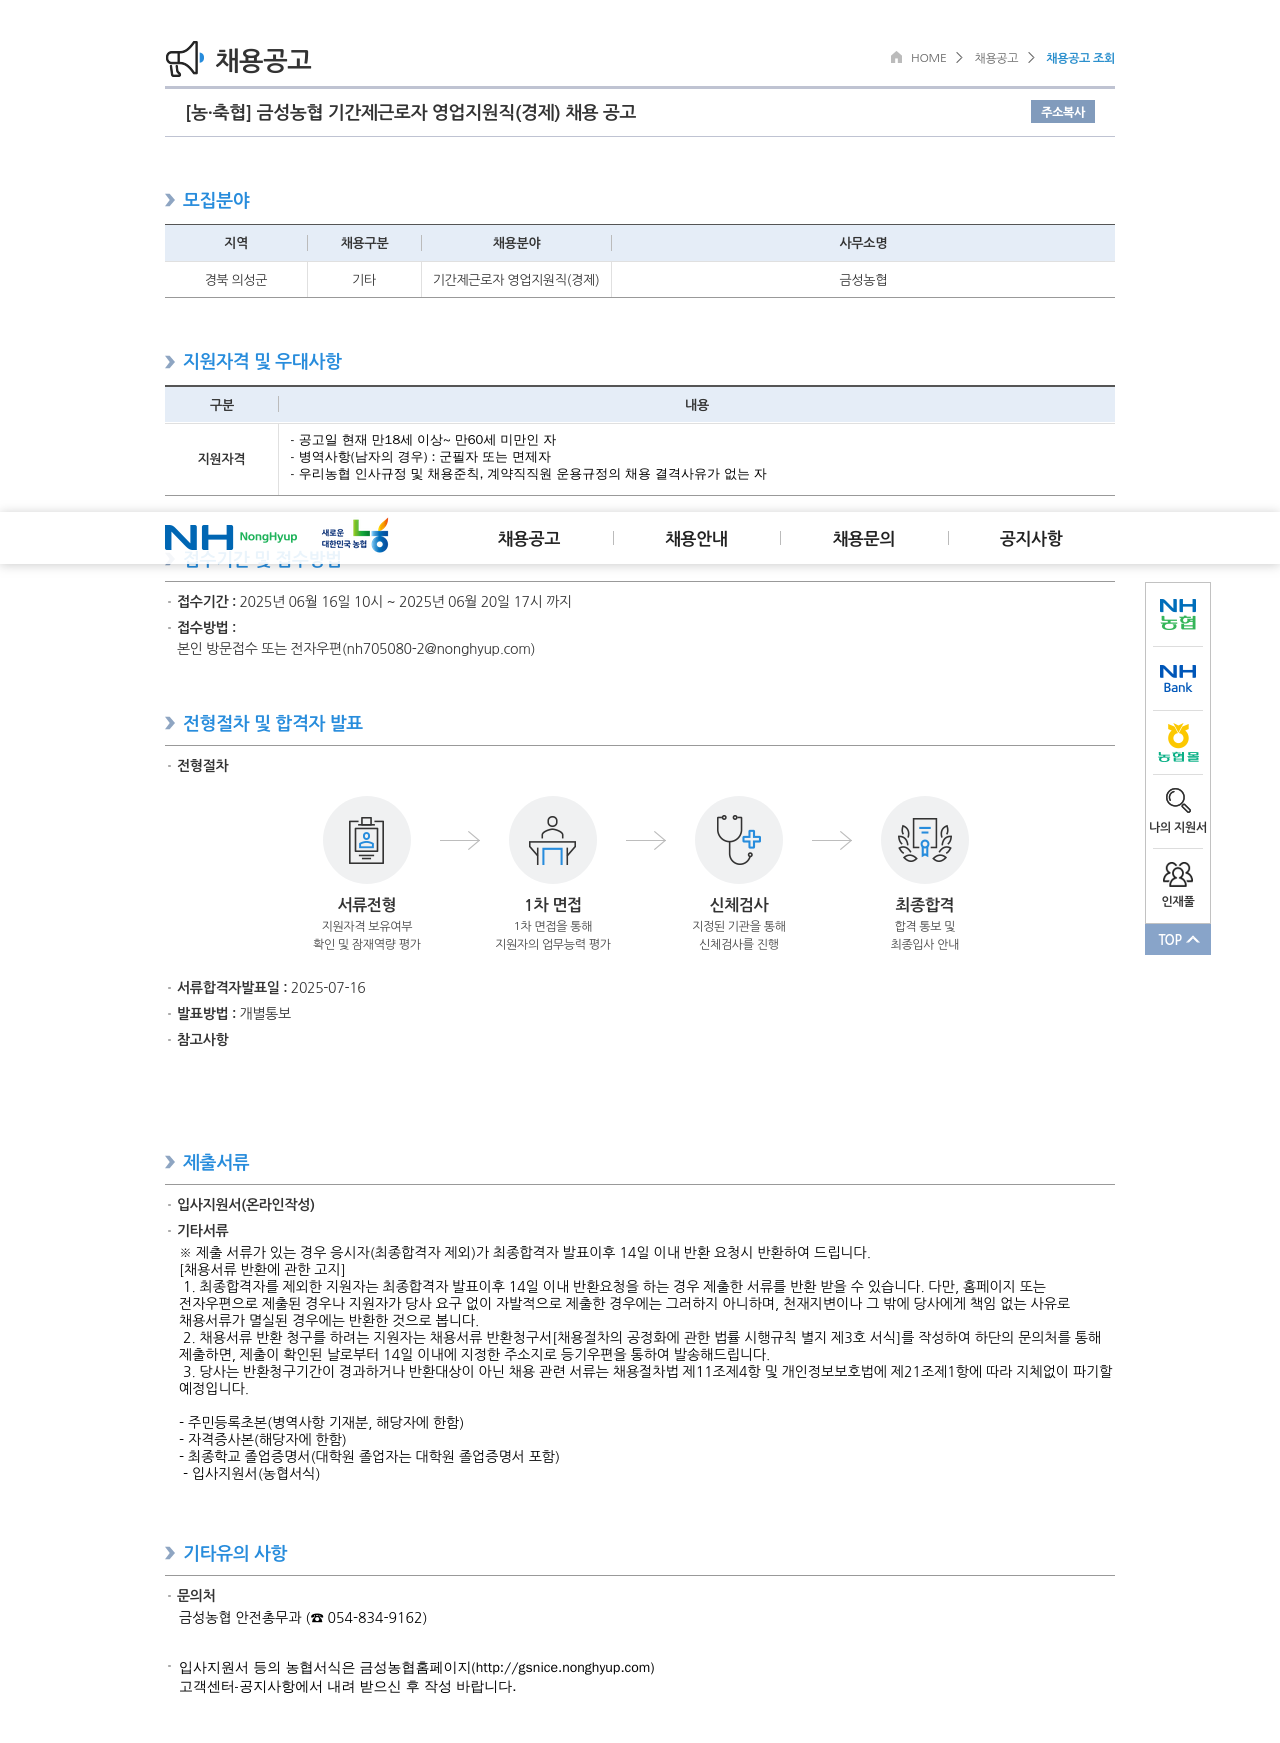The height and width of the screenshot is (1743, 1280).
Task: Click the 지원자격 및 우대사항 section arrow icon
Action: 170,361
